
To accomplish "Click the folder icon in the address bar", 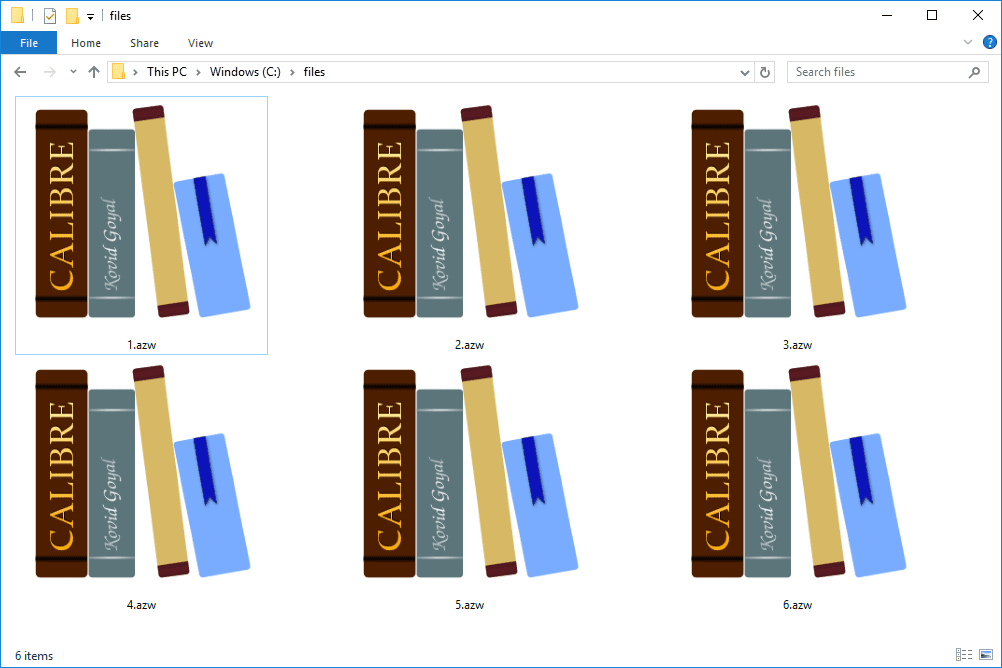I will pos(119,71).
